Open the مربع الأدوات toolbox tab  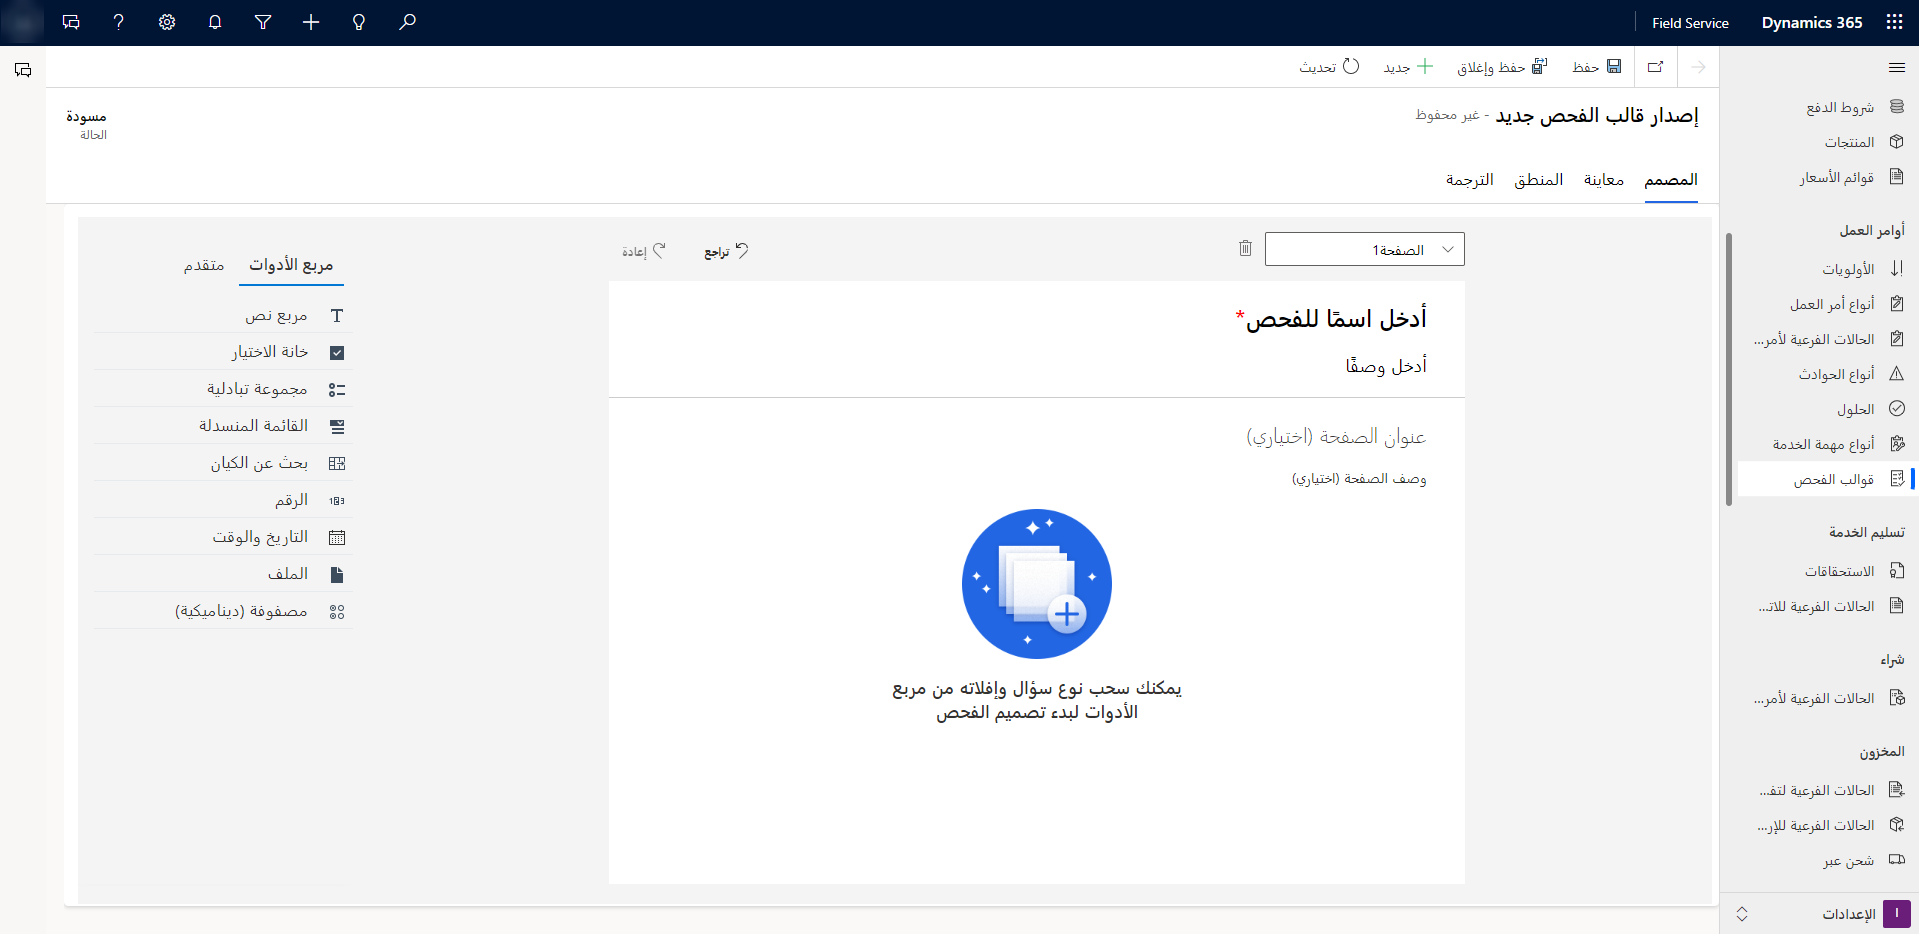tap(291, 265)
